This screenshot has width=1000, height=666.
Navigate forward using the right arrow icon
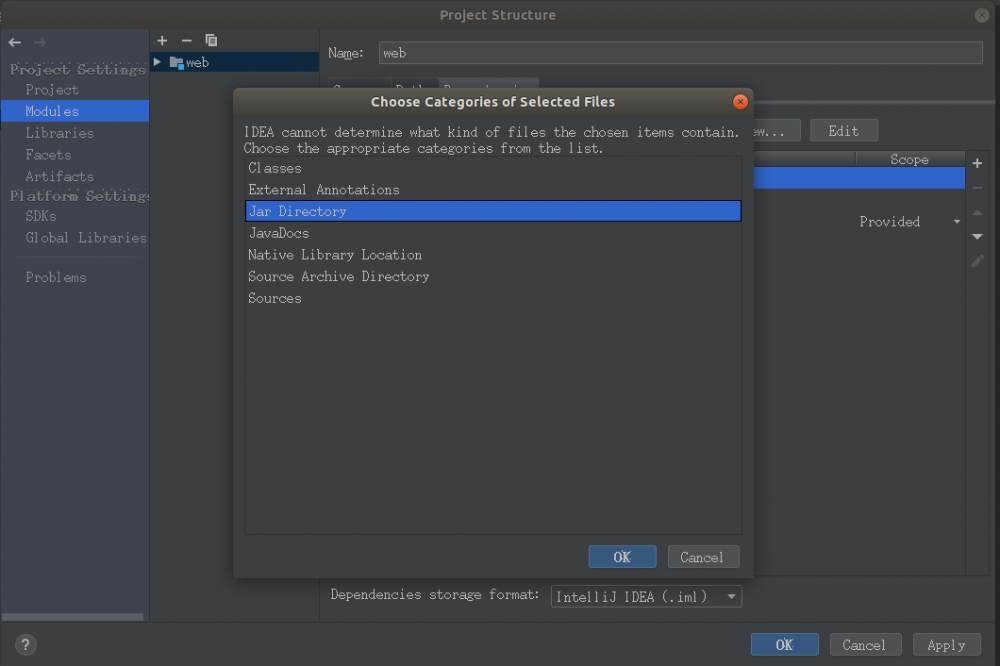coord(38,42)
